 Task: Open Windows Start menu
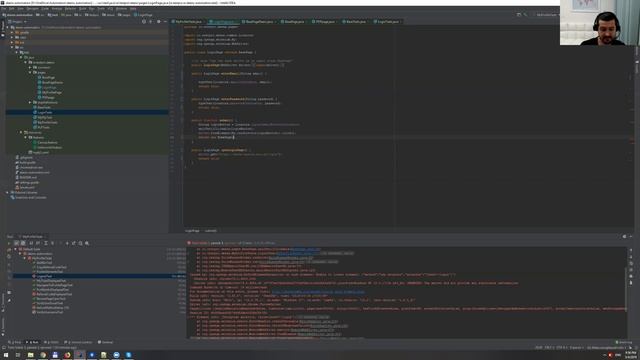point(6,355)
